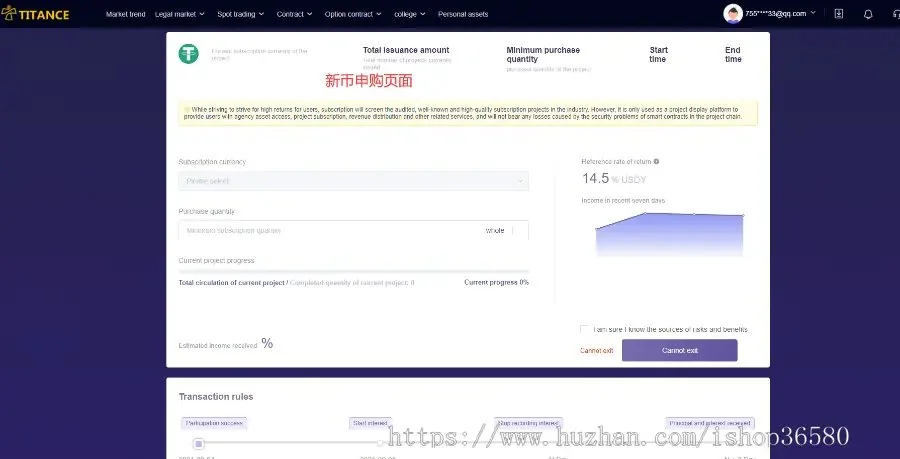Viewport: 900px width, 459px height.
Task: Click the user avatar picture
Action: 733,14
